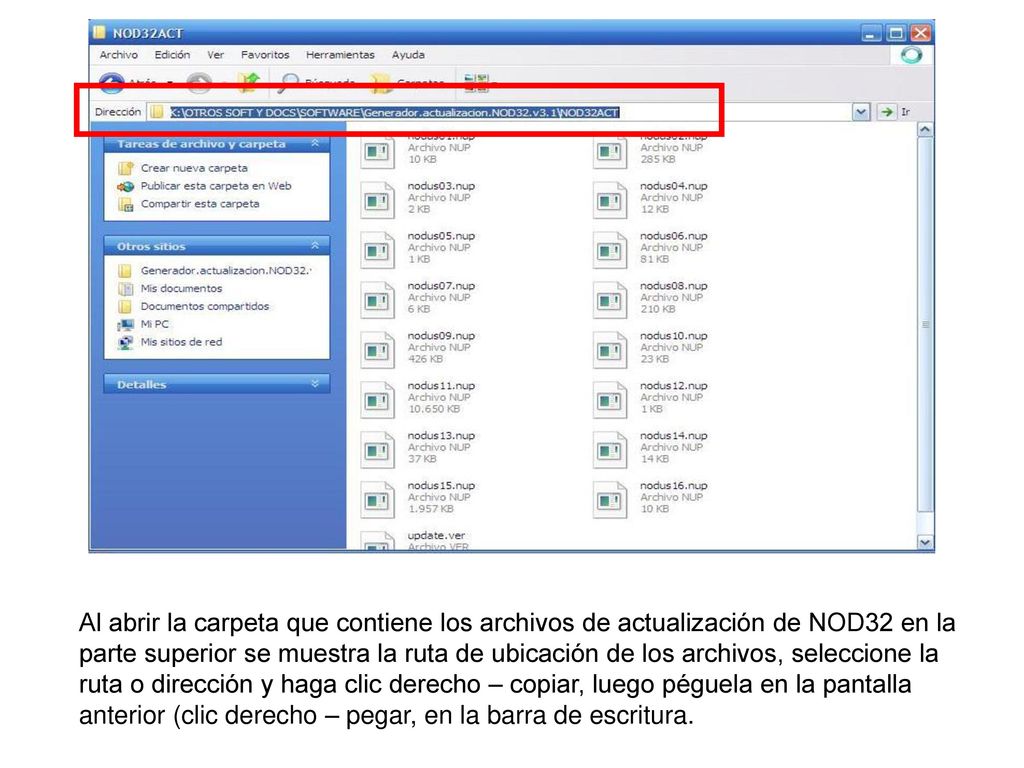Click the Atrás back arrow icon

pyautogui.click(x=112, y=81)
